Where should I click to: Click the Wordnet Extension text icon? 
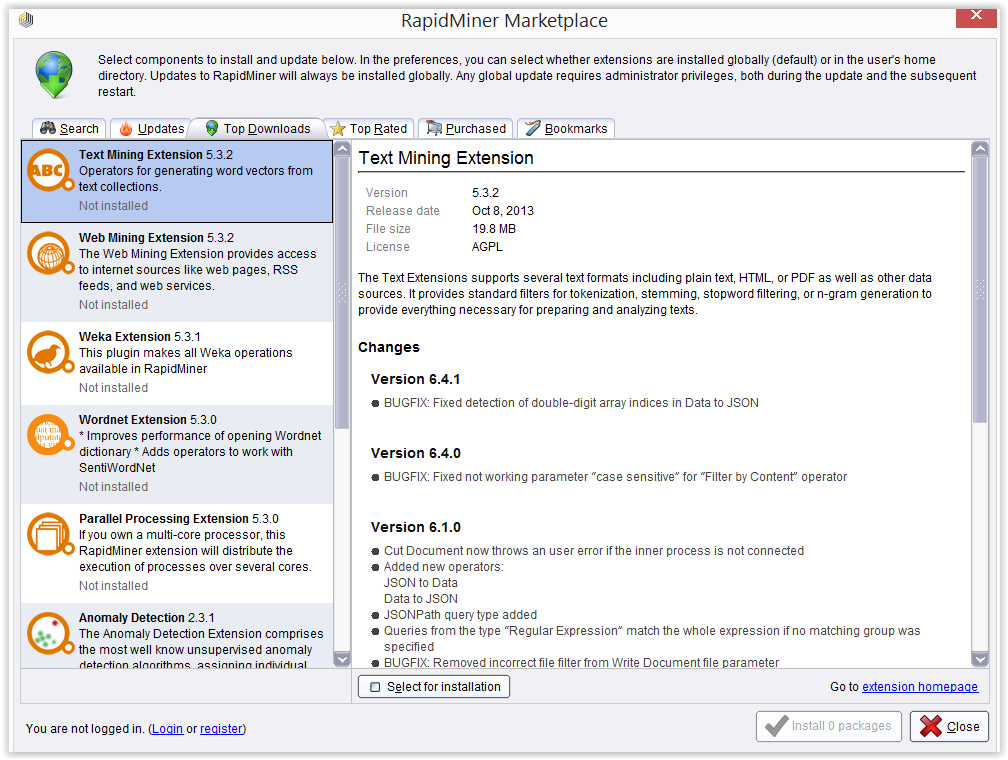(x=50, y=435)
